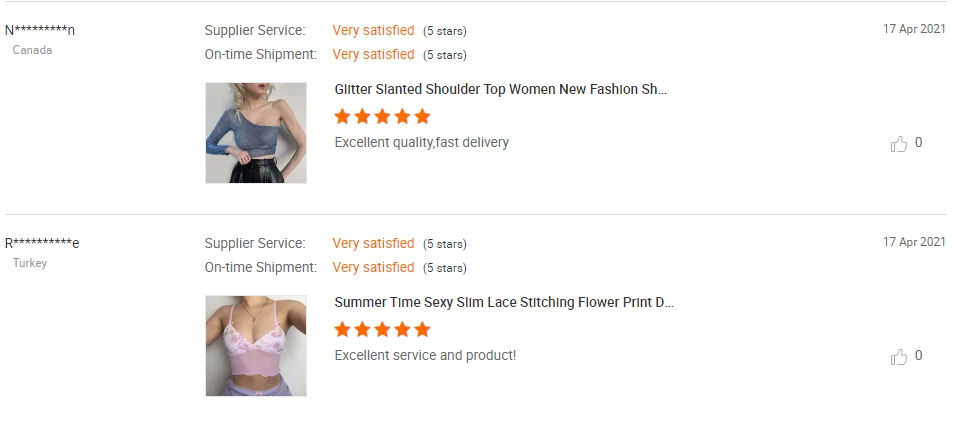Open 'Summer Time Sexy Slim Lace' product link
The height and width of the screenshot is (427, 954).
tap(504, 302)
